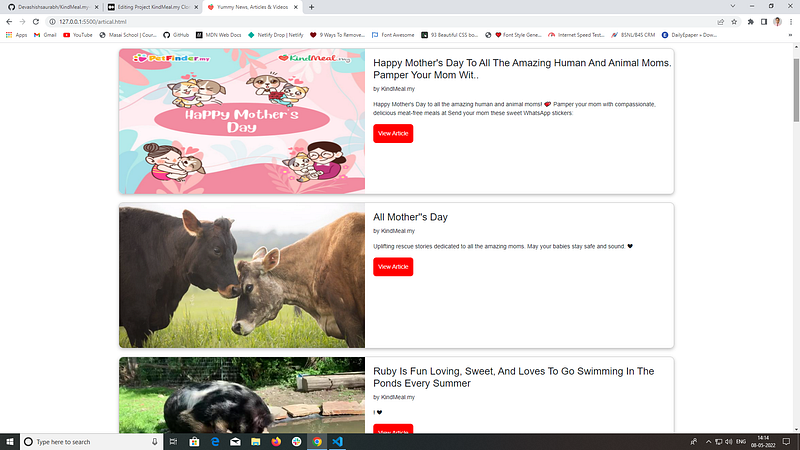The image size is (800, 450).
Task: Open Visual Studio Code from taskbar
Action: click(x=337, y=442)
